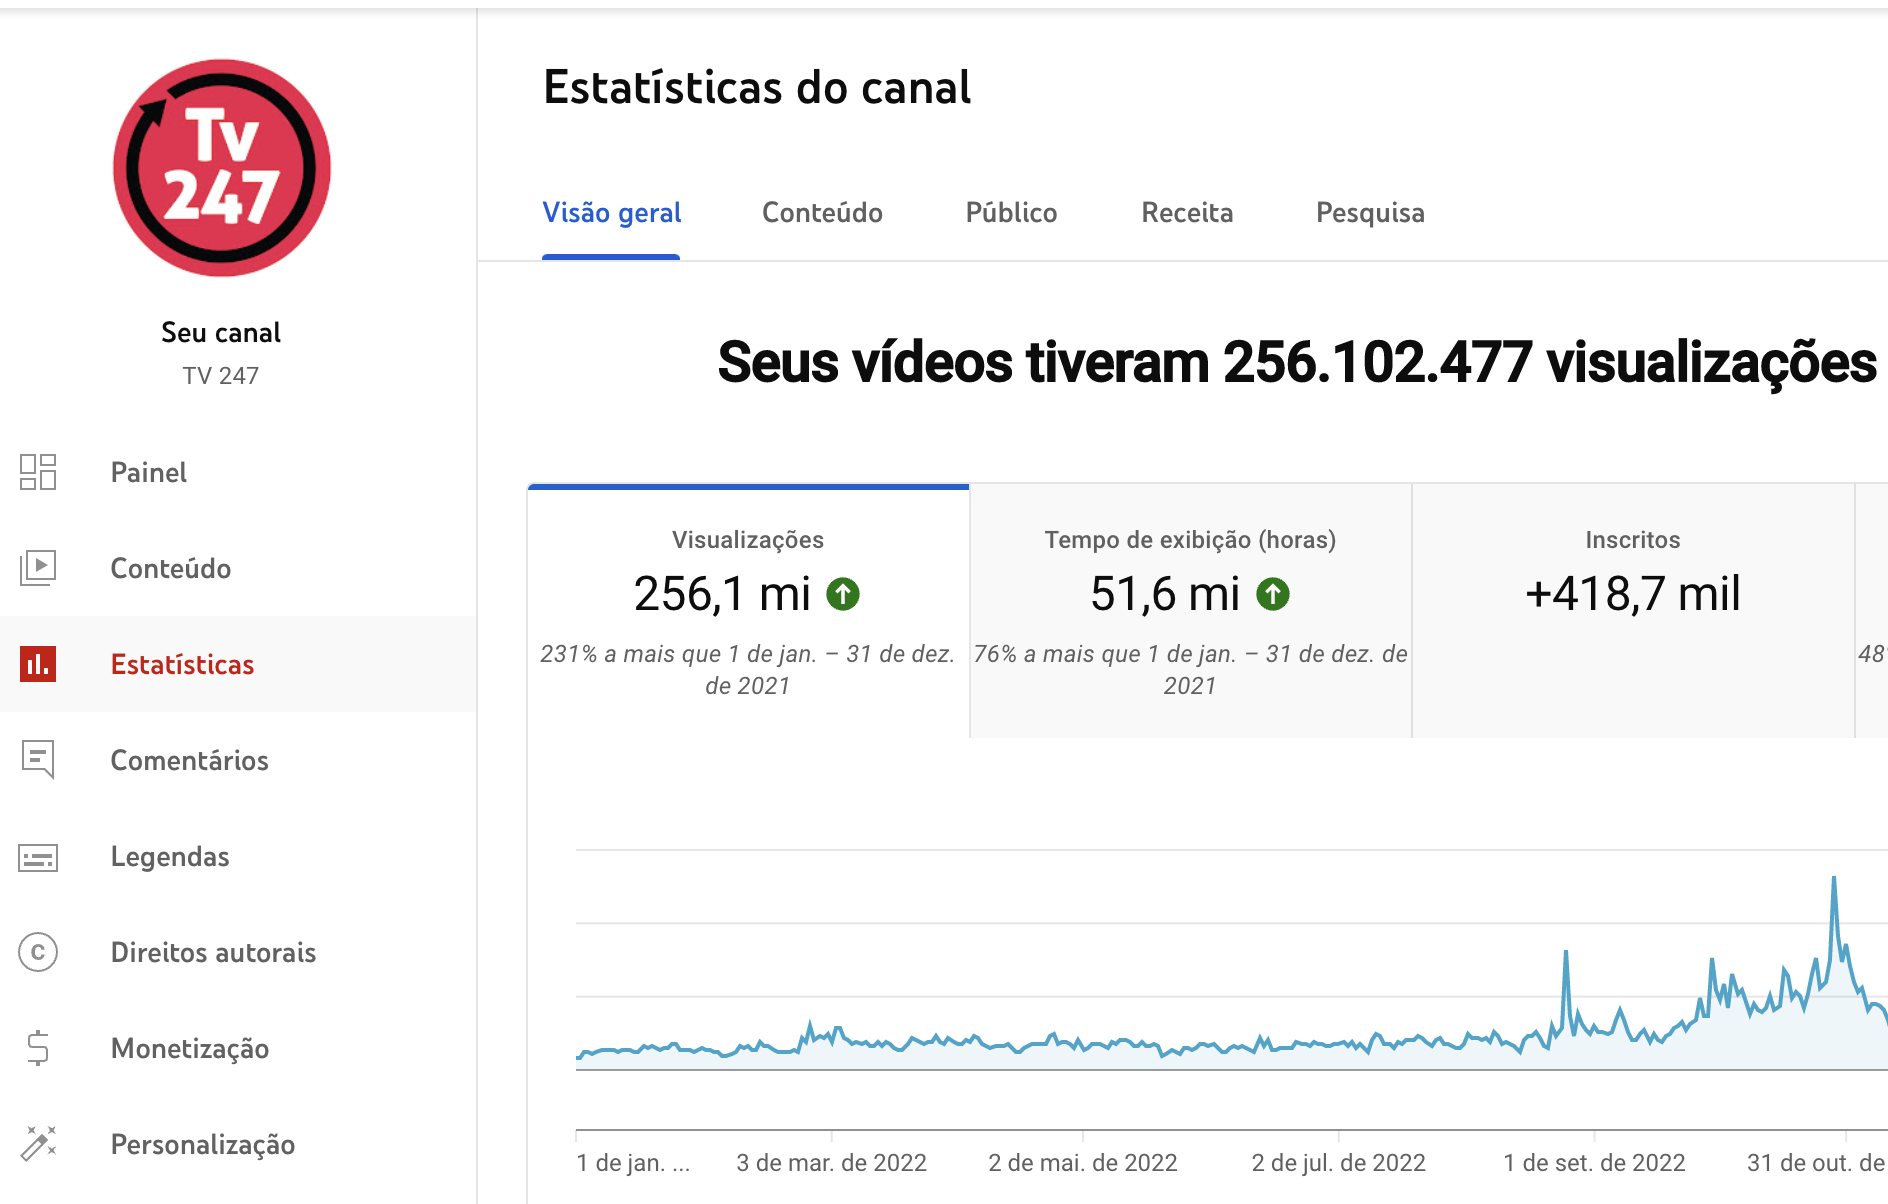Image resolution: width=1888 pixels, height=1204 pixels.
Task: Open Comentários with the speech bubble icon
Action: [x=38, y=760]
